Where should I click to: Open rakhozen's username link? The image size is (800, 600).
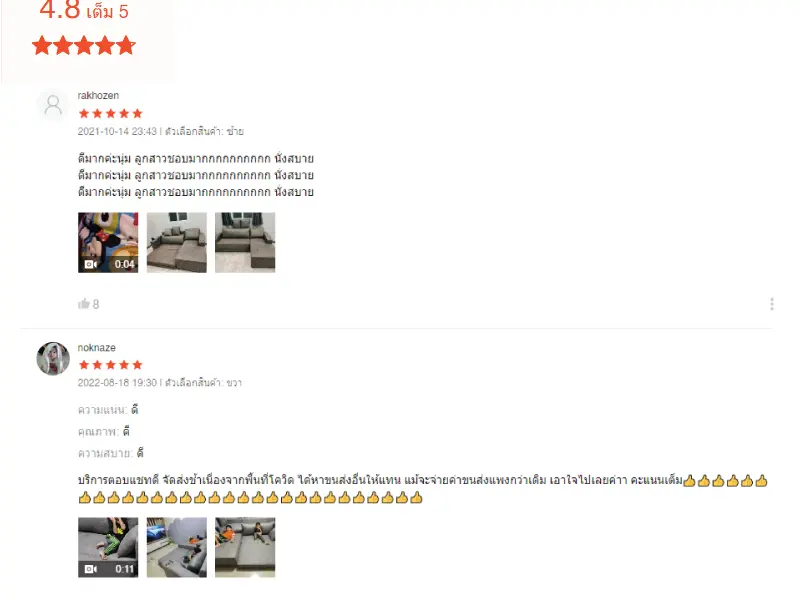[x=98, y=95]
